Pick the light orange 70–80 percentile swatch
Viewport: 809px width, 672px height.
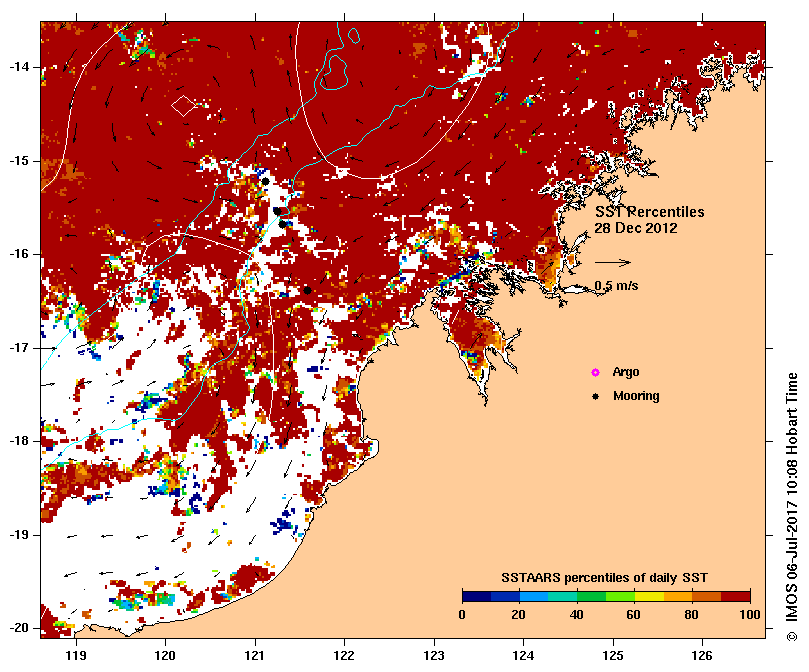(678, 596)
